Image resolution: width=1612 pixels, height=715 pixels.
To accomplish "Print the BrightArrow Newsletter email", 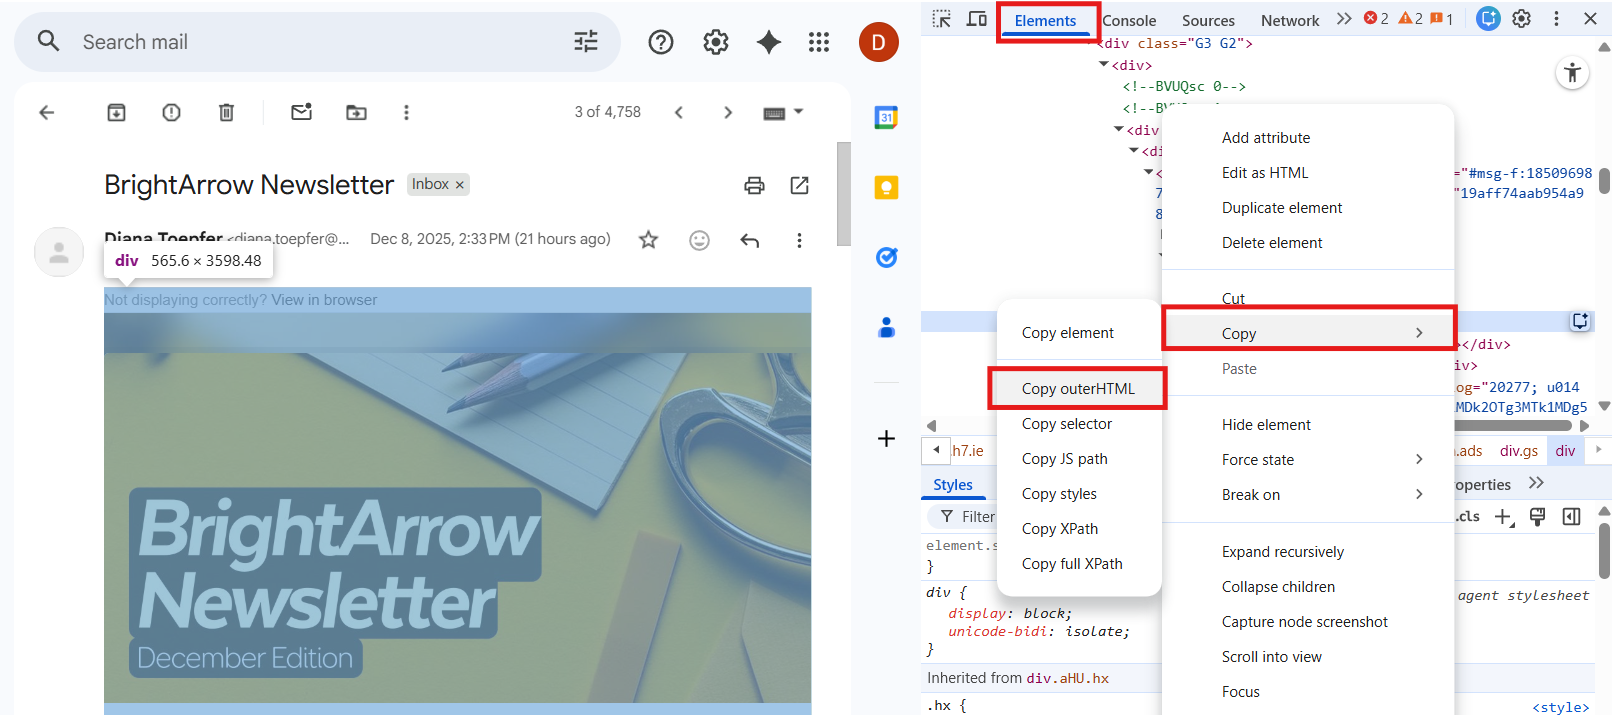I will [754, 185].
